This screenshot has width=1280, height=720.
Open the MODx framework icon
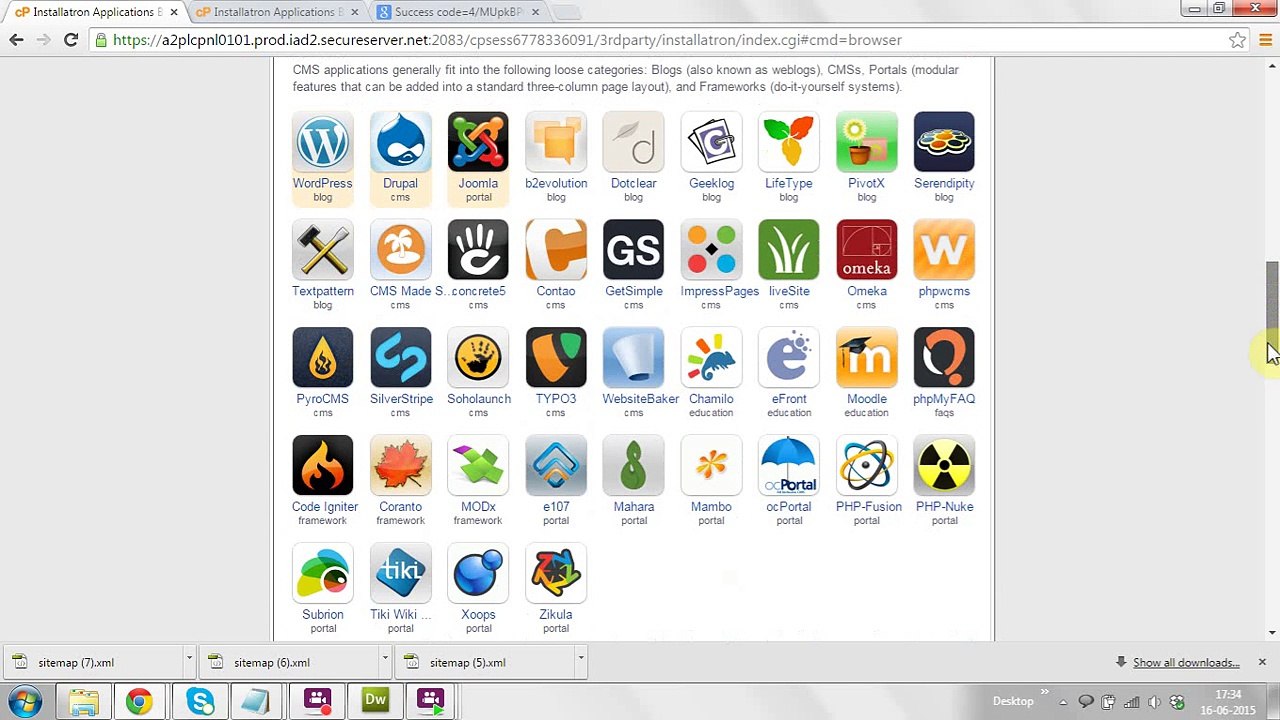click(478, 466)
